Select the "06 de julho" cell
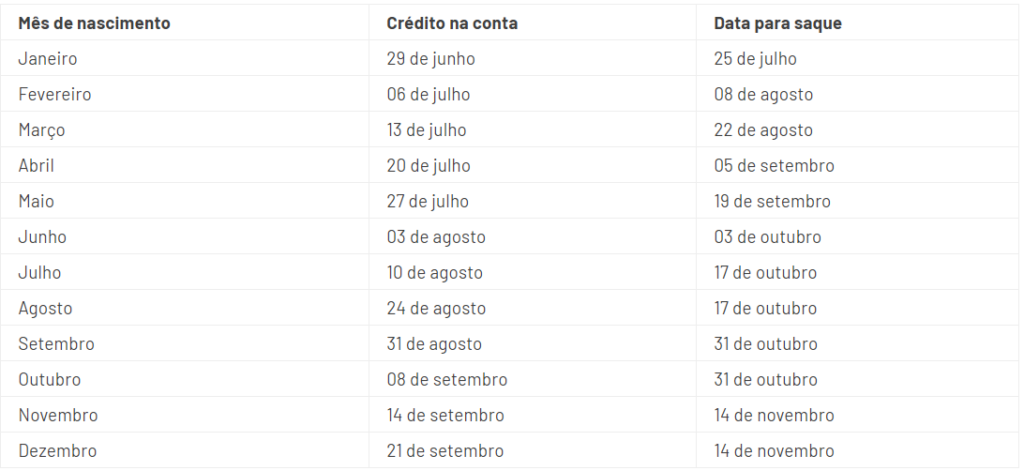The height and width of the screenshot is (471, 1024). point(428,95)
